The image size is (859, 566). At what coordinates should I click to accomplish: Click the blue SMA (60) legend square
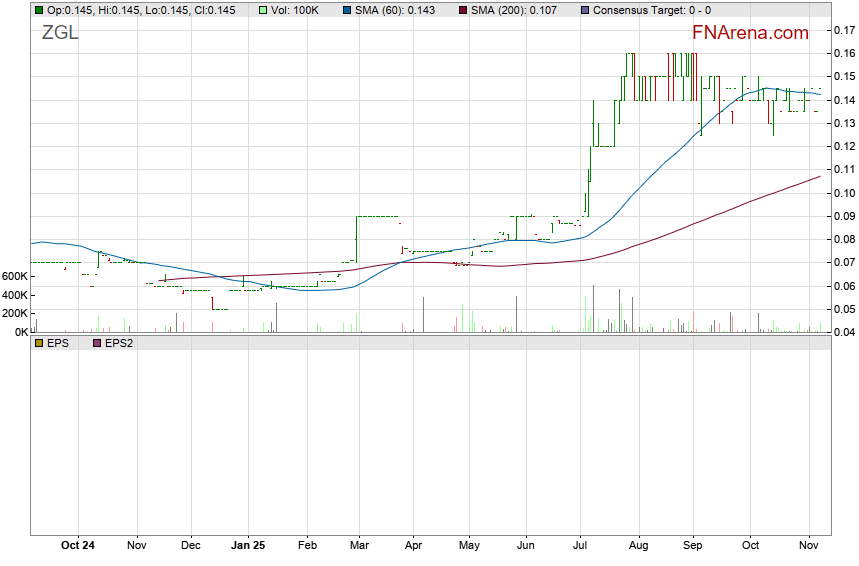point(346,10)
